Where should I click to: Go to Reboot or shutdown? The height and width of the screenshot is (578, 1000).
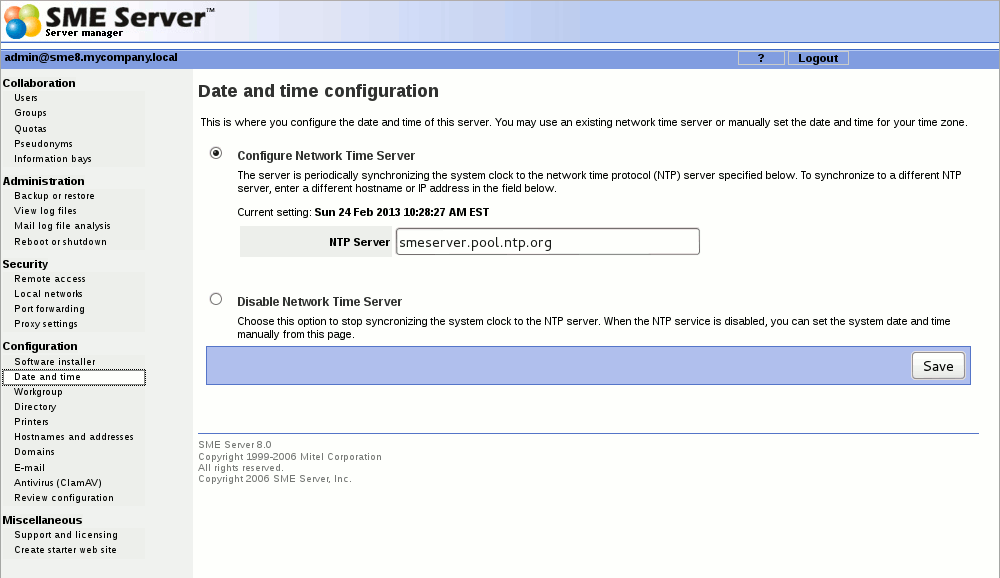[x=61, y=242]
